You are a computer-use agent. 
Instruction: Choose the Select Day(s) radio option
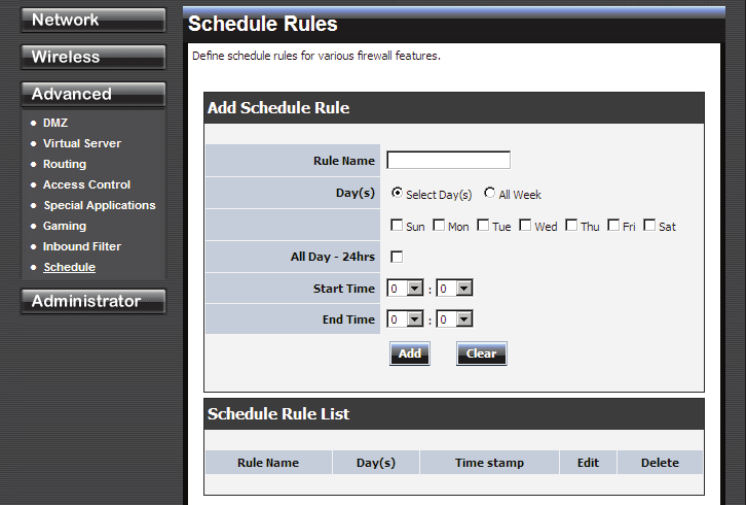[396, 193]
